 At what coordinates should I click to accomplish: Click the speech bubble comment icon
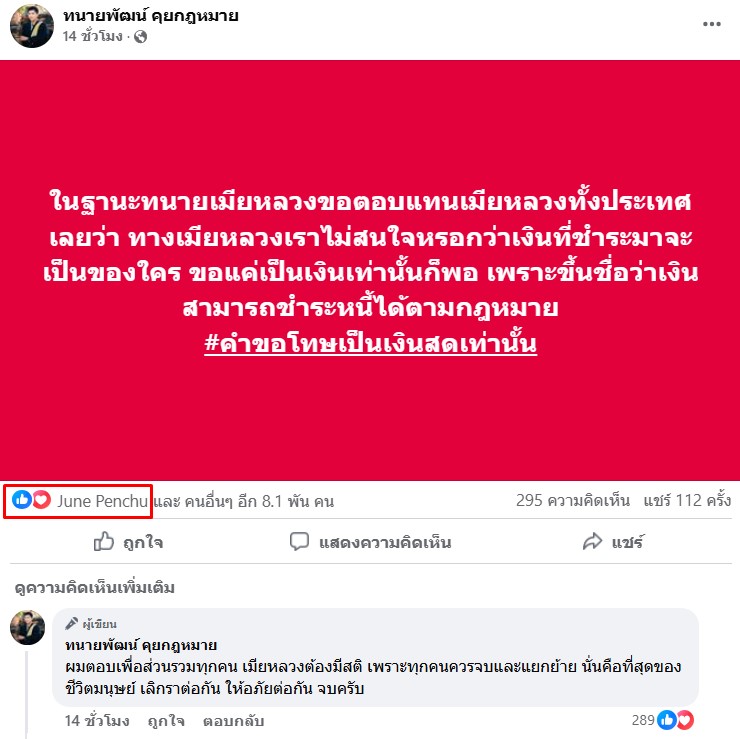pos(299,542)
